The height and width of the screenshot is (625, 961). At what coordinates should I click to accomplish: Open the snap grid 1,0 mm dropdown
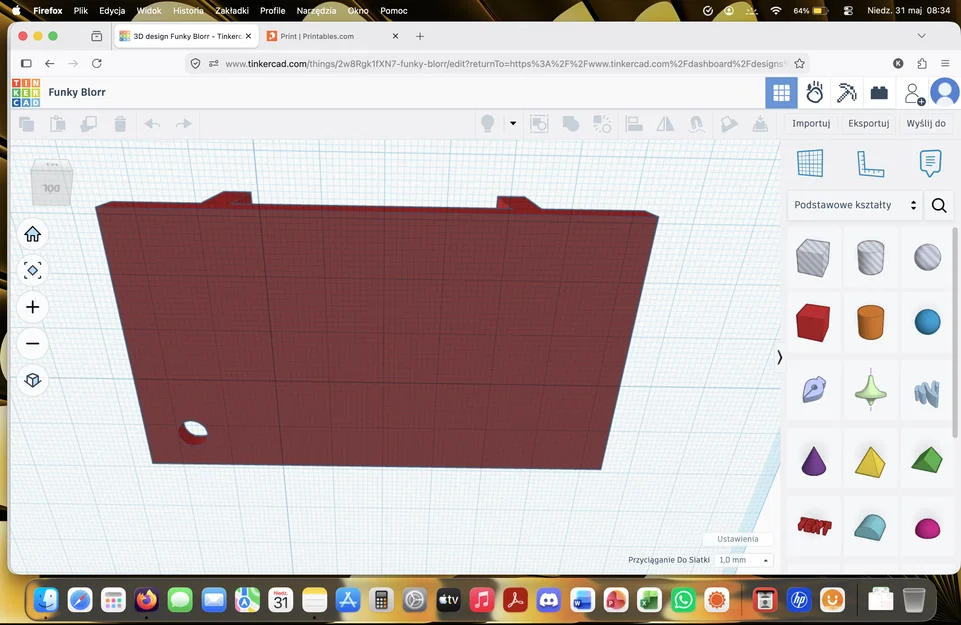click(x=743, y=560)
